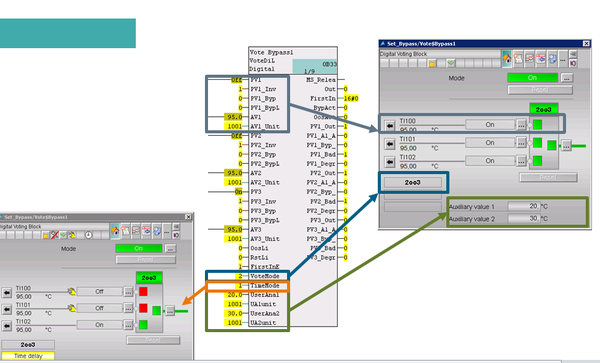The width and height of the screenshot is (600, 363).
Task: Click the green checkmark status icon in right faceplate
Action: 451,63
